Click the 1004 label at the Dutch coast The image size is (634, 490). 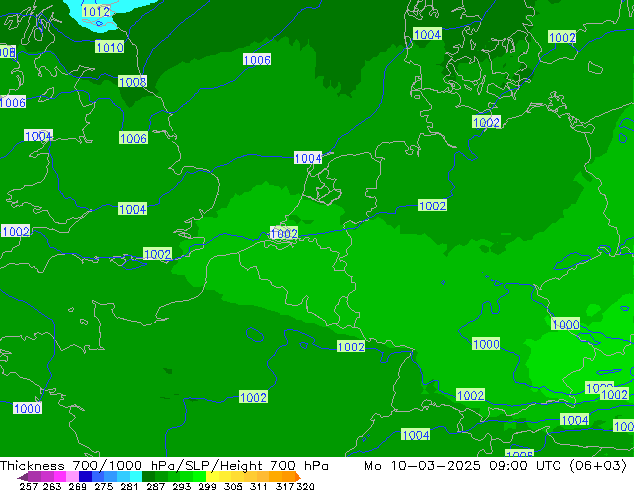[x=308, y=158]
